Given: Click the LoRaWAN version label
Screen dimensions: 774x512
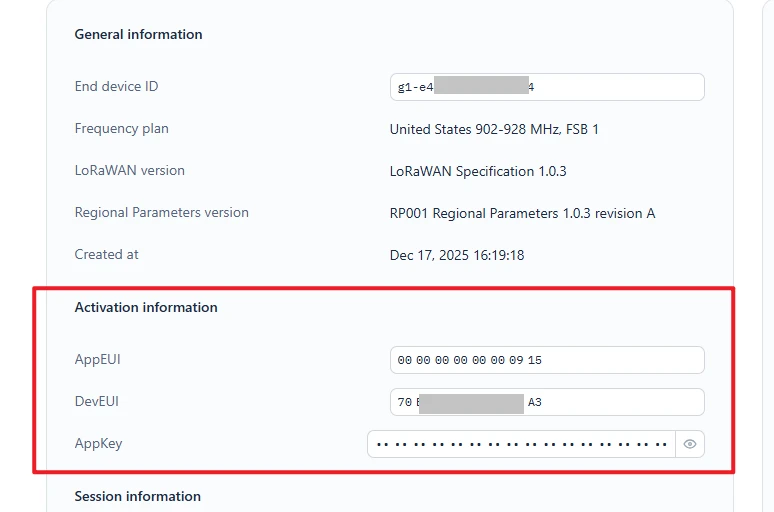Looking at the screenshot, I should (x=129, y=170).
